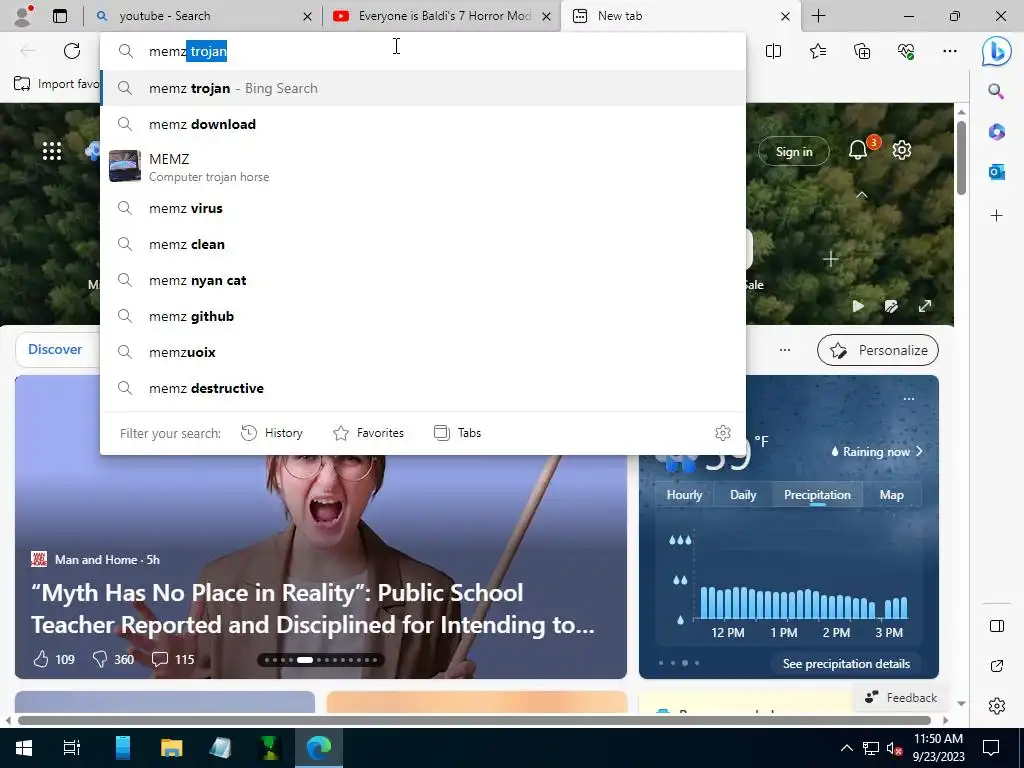Viewport: 1024px width, 768px height.
Task: Toggle sidebar layout icon
Action: [x=997, y=626]
